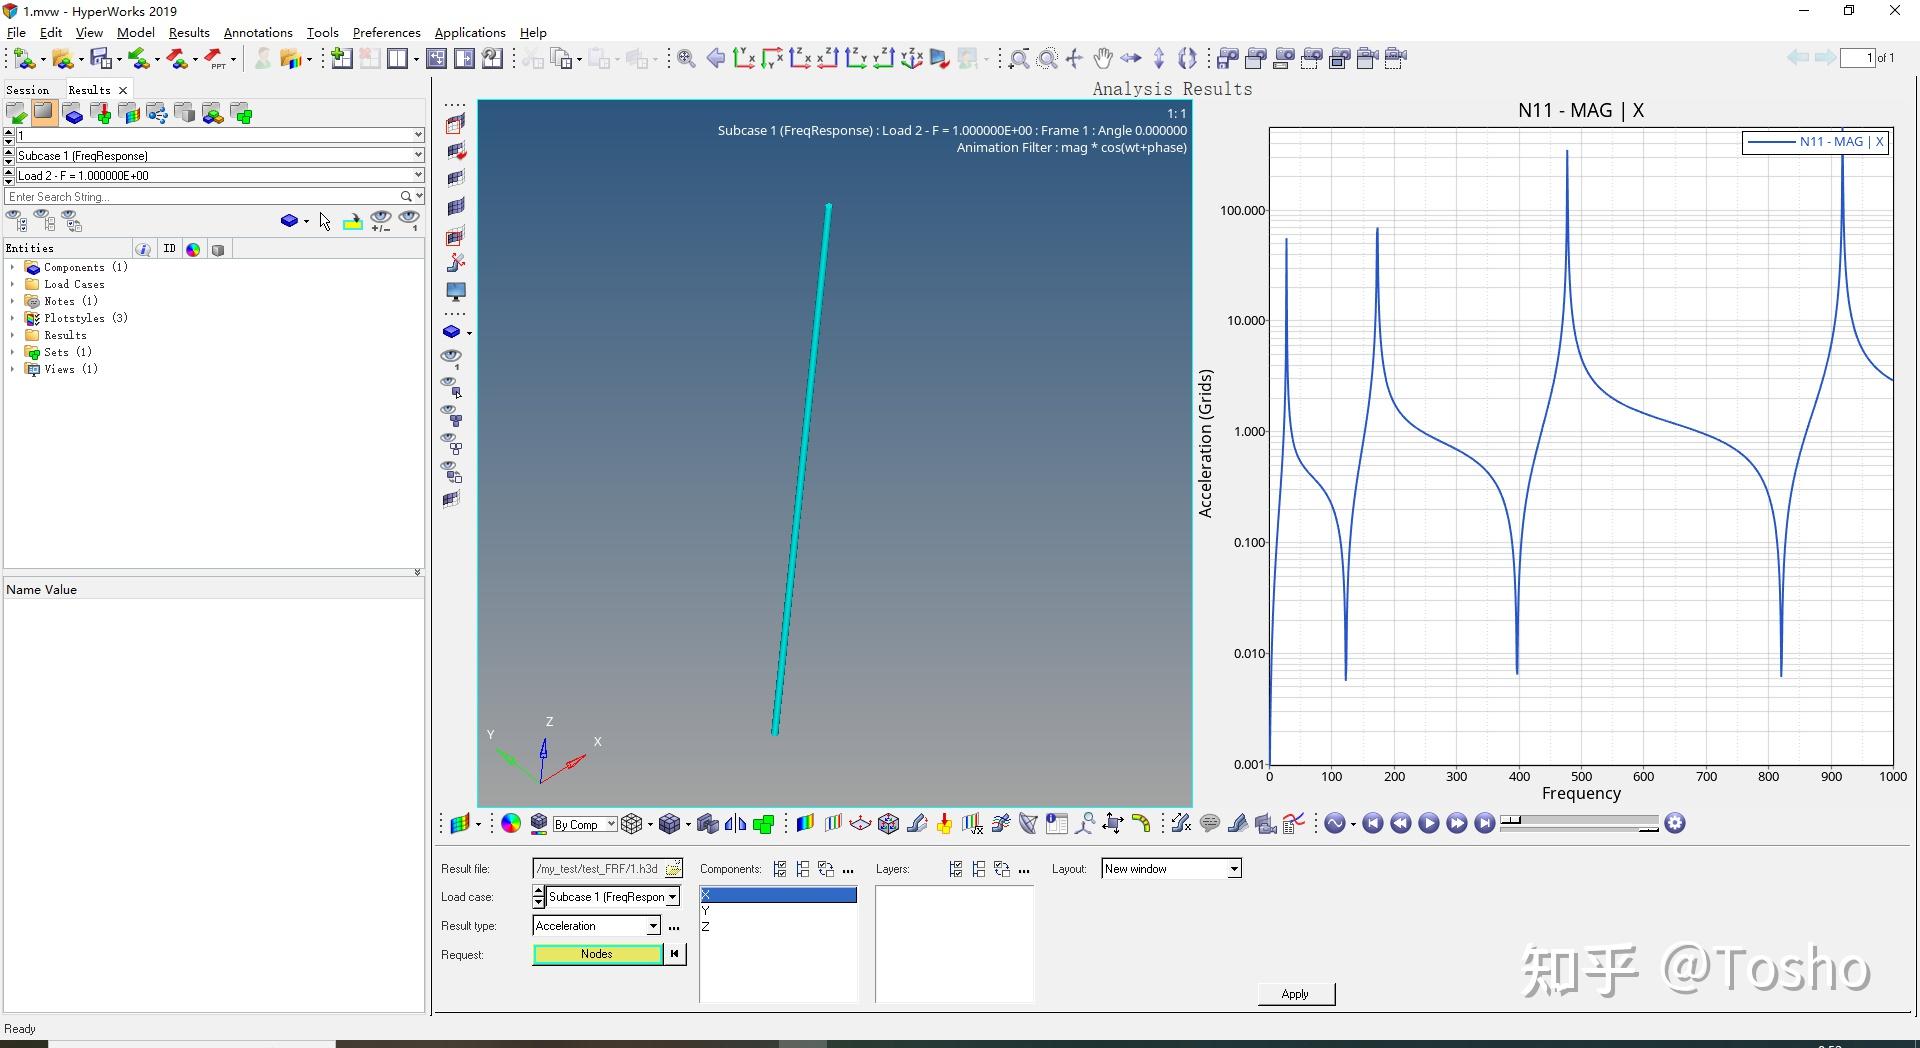Open the Result type Acceleration dropdown

[x=652, y=926]
